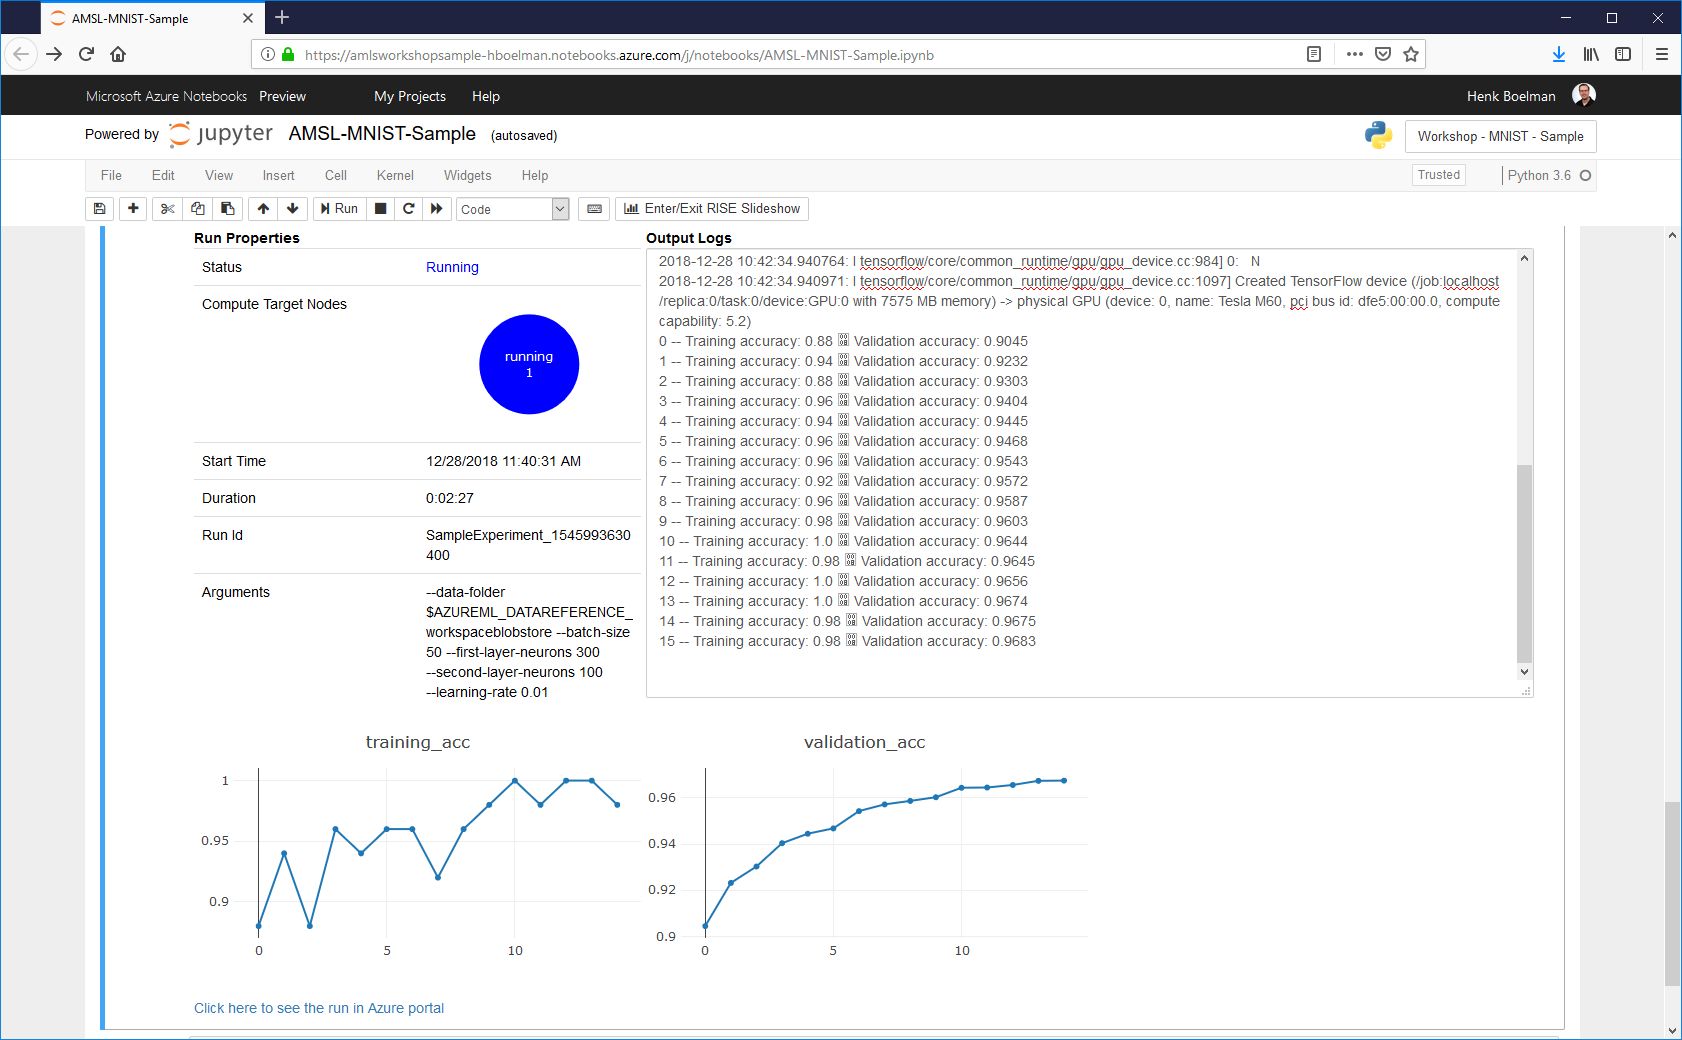Open a new browser tab
The width and height of the screenshot is (1682, 1040).
coord(282,17)
